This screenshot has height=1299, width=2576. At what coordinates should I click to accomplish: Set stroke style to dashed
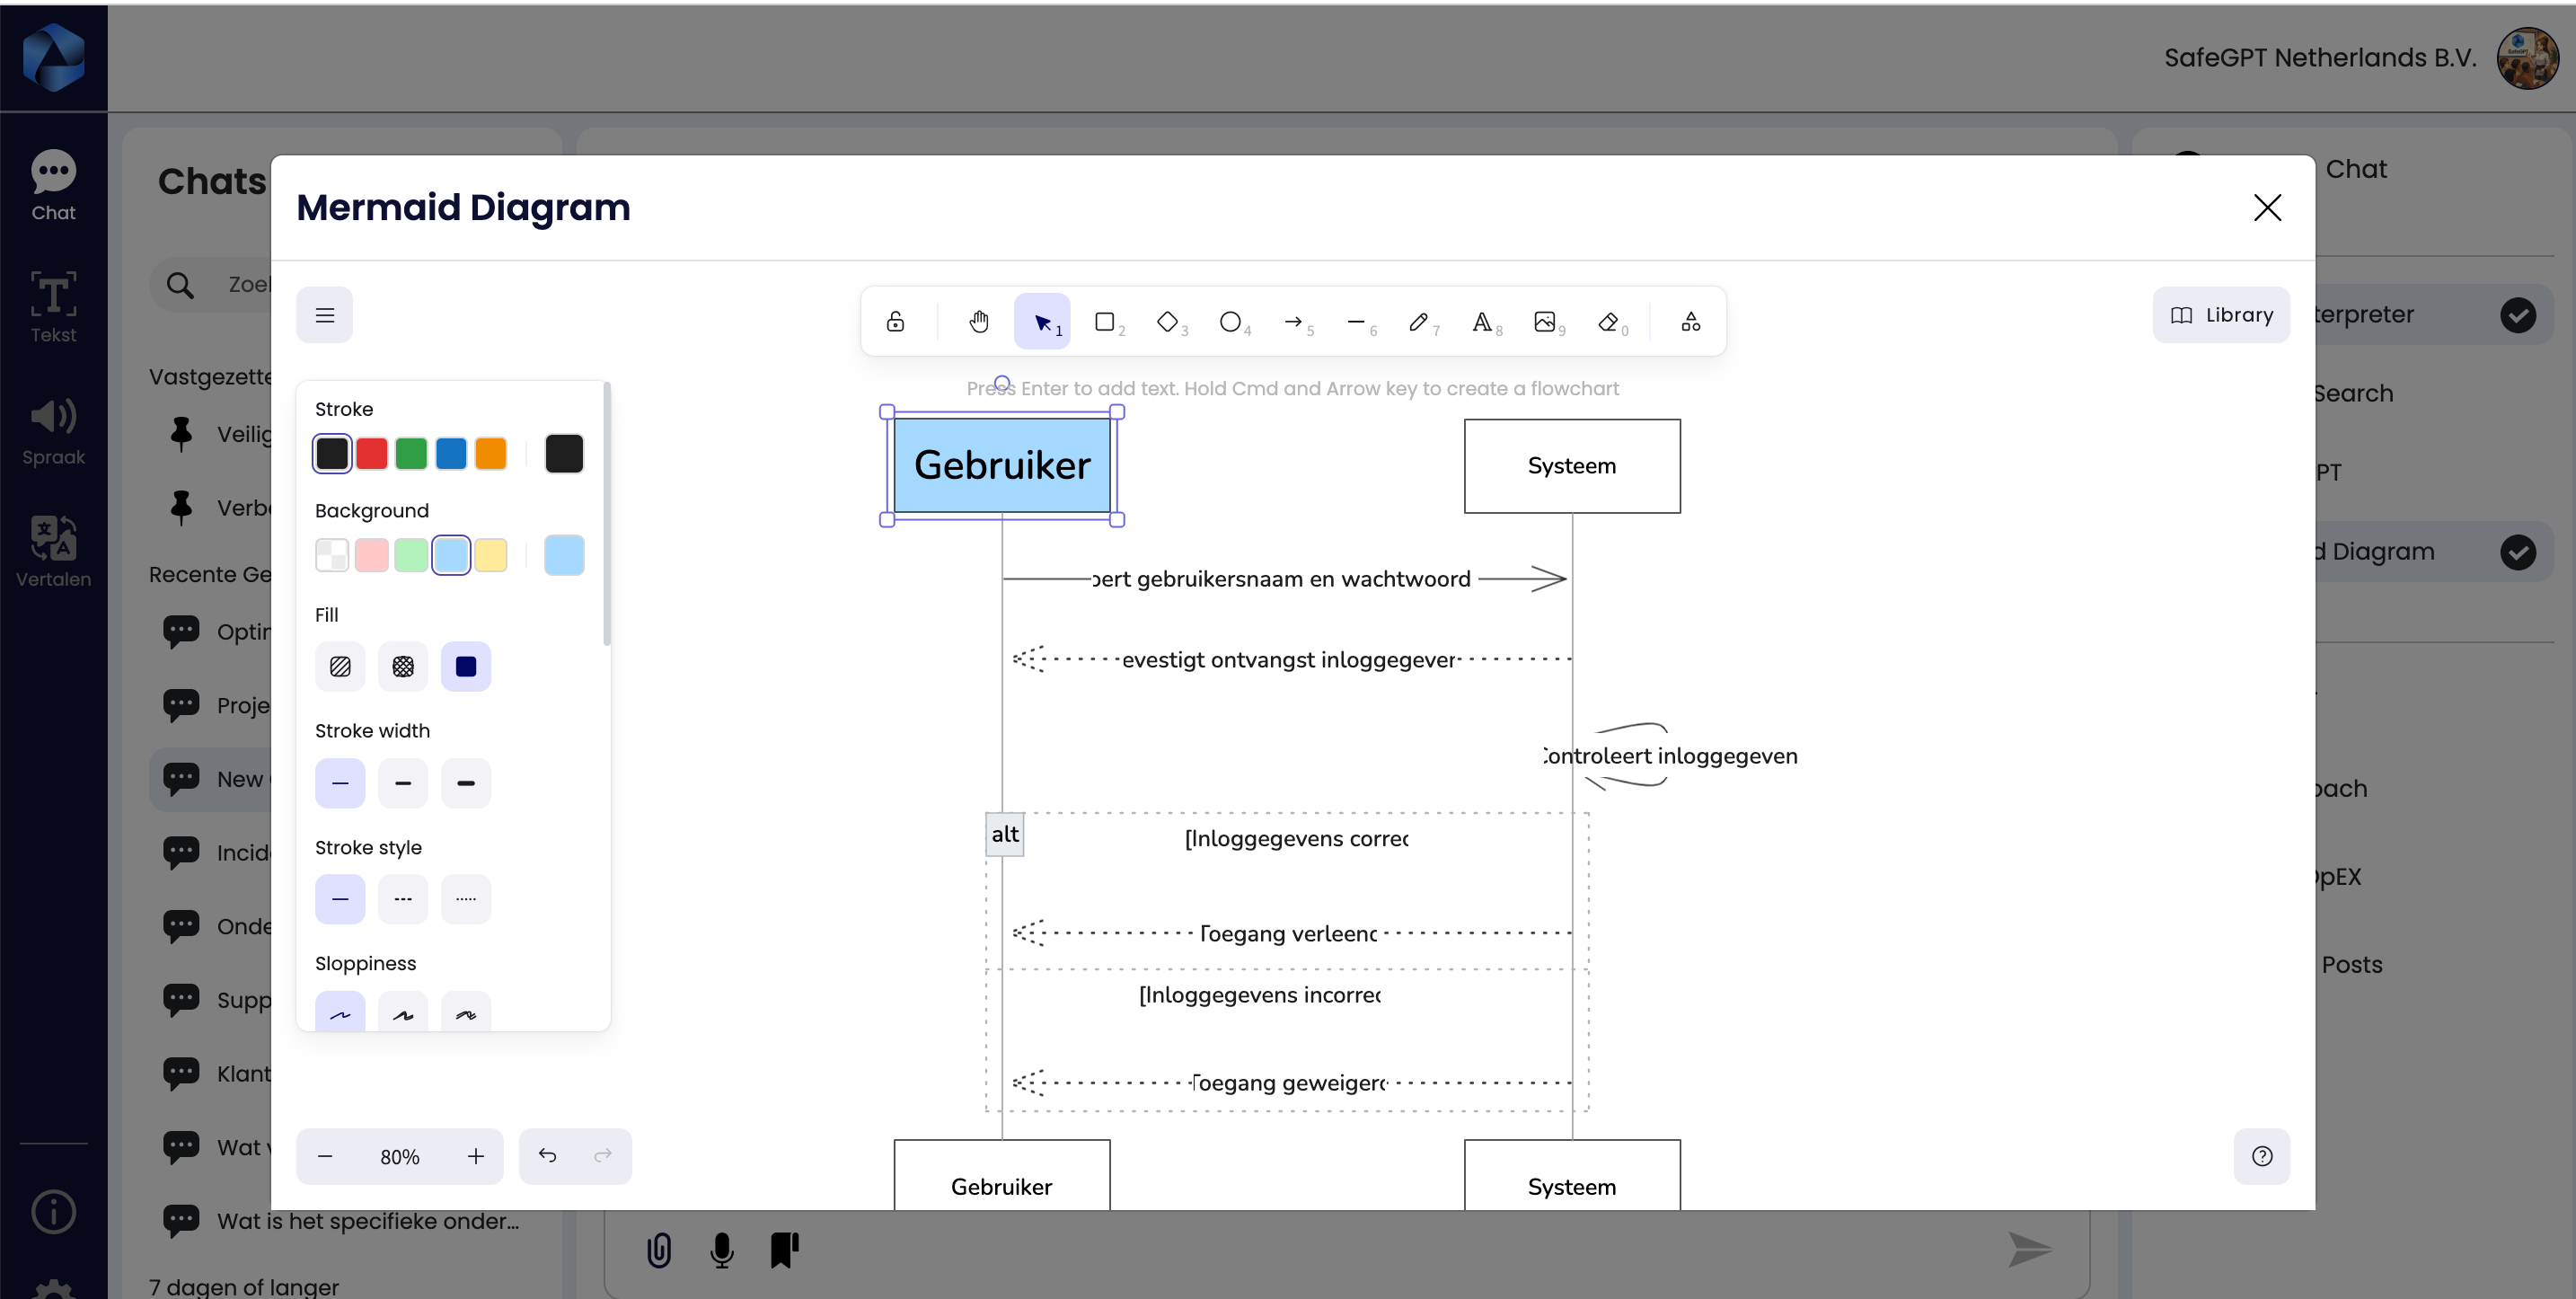point(403,899)
